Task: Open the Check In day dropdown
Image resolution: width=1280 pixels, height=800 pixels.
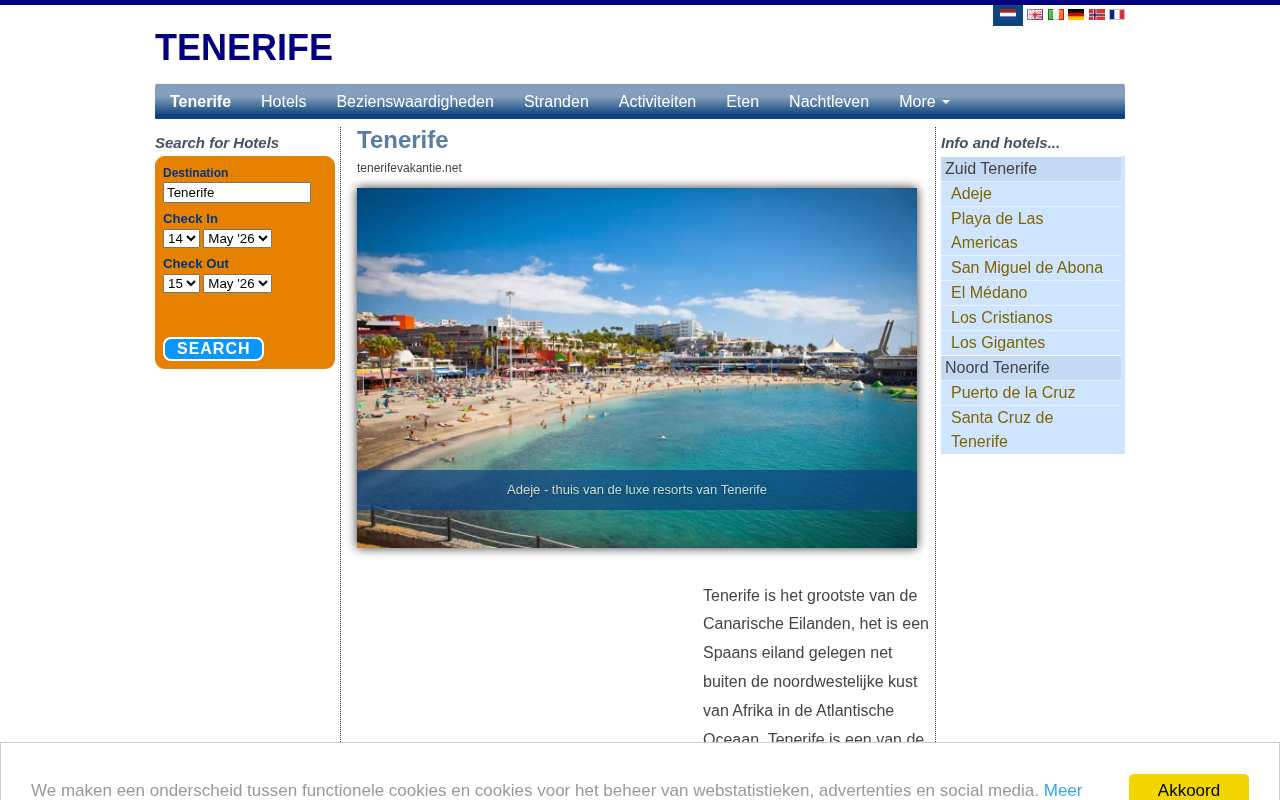Action: (181, 238)
